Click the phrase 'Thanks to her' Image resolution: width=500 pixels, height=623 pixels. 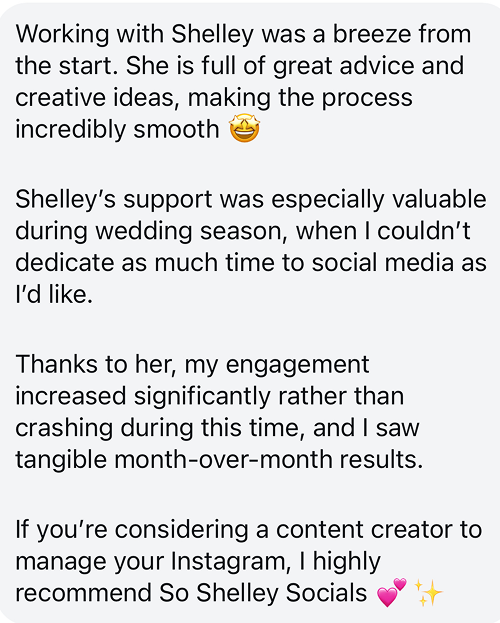[x=96, y=364]
